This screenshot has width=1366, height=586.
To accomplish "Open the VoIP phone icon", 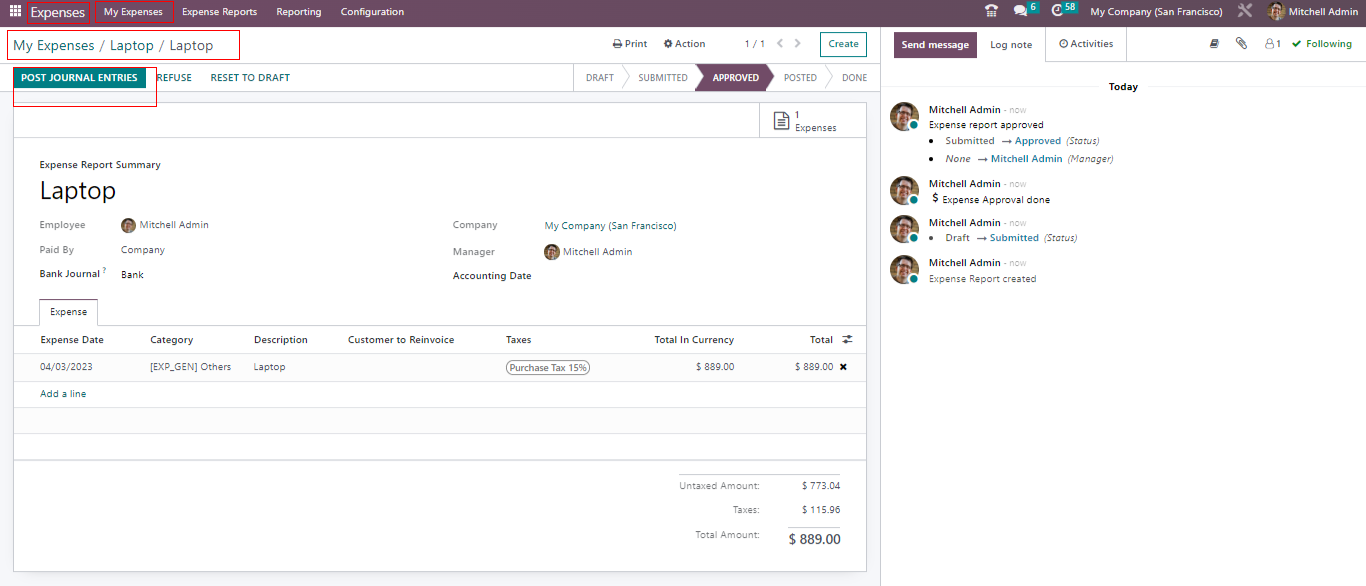I will tap(991, 12).
